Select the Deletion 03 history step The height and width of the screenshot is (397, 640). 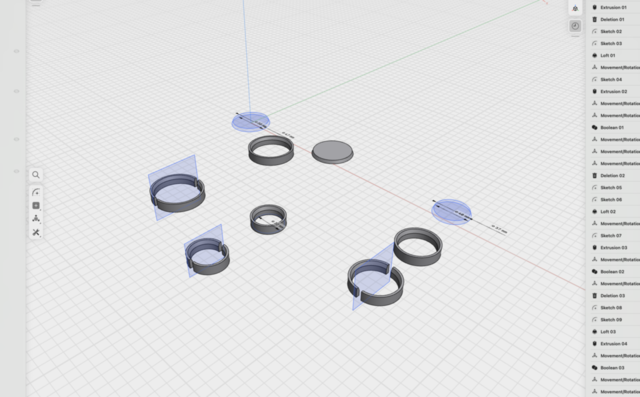pos(613,296)
